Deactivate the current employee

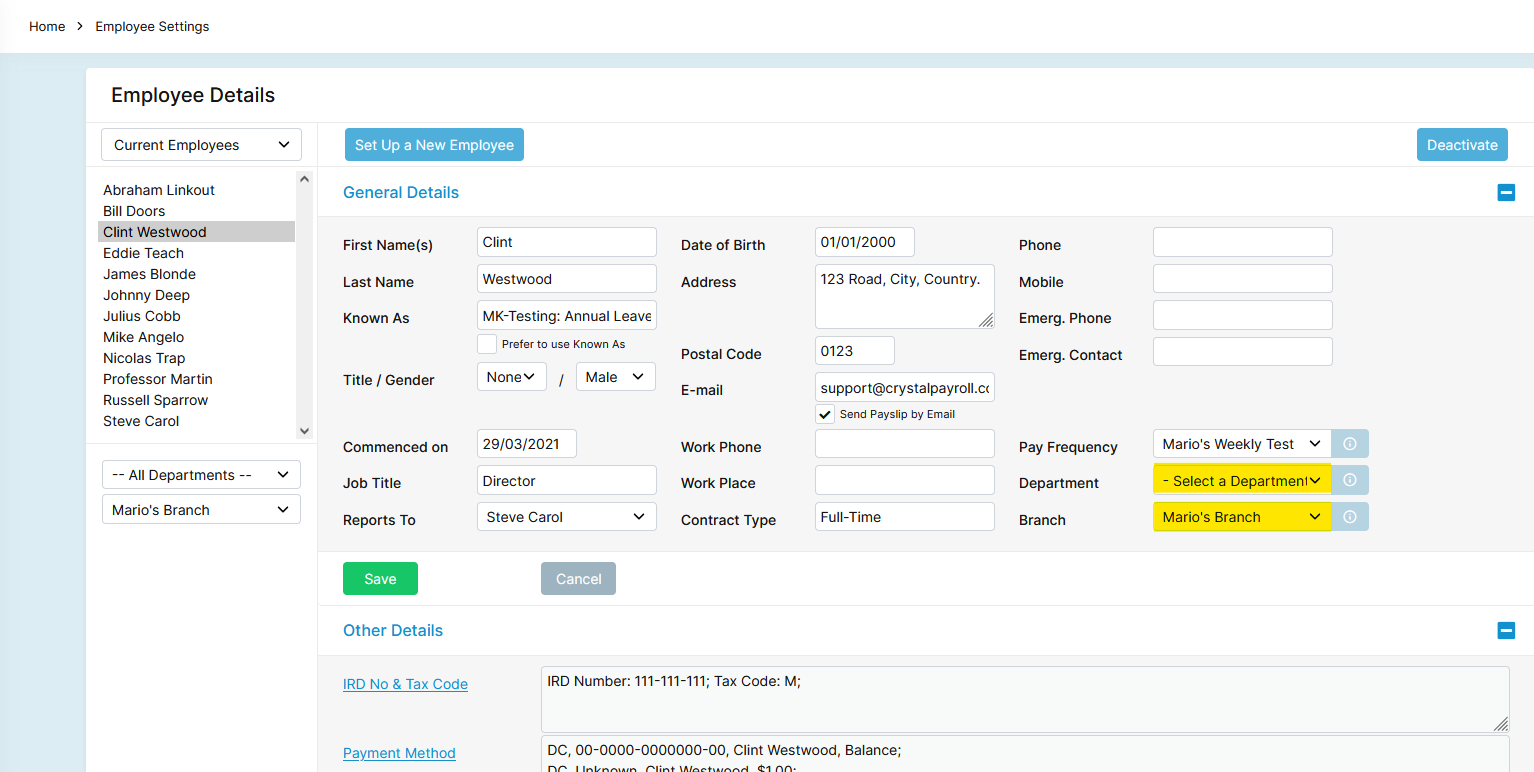[x=1462, y=144]
